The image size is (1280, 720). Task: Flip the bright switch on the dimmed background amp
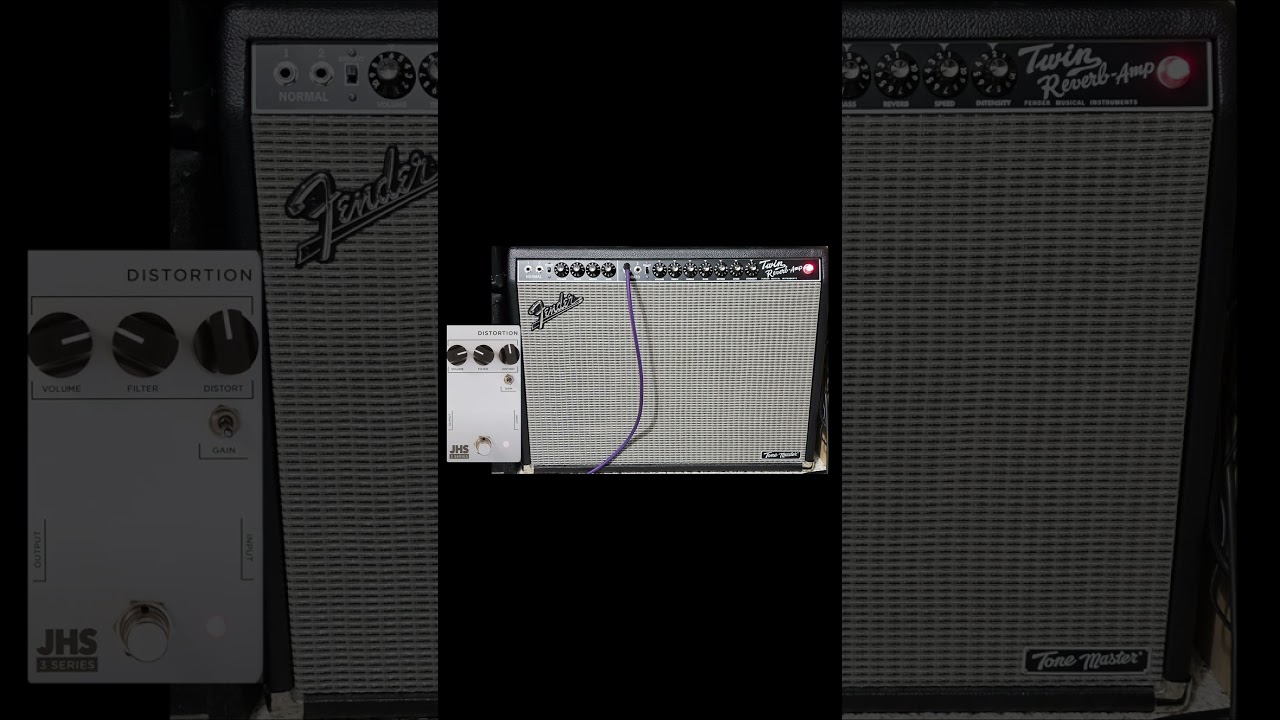point(351,74)
